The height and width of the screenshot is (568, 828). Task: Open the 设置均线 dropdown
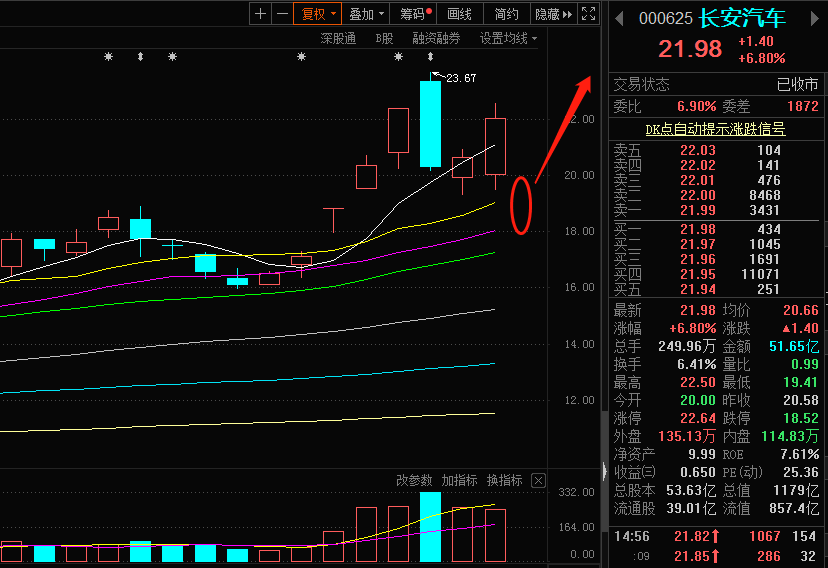(x=508, y=39)
